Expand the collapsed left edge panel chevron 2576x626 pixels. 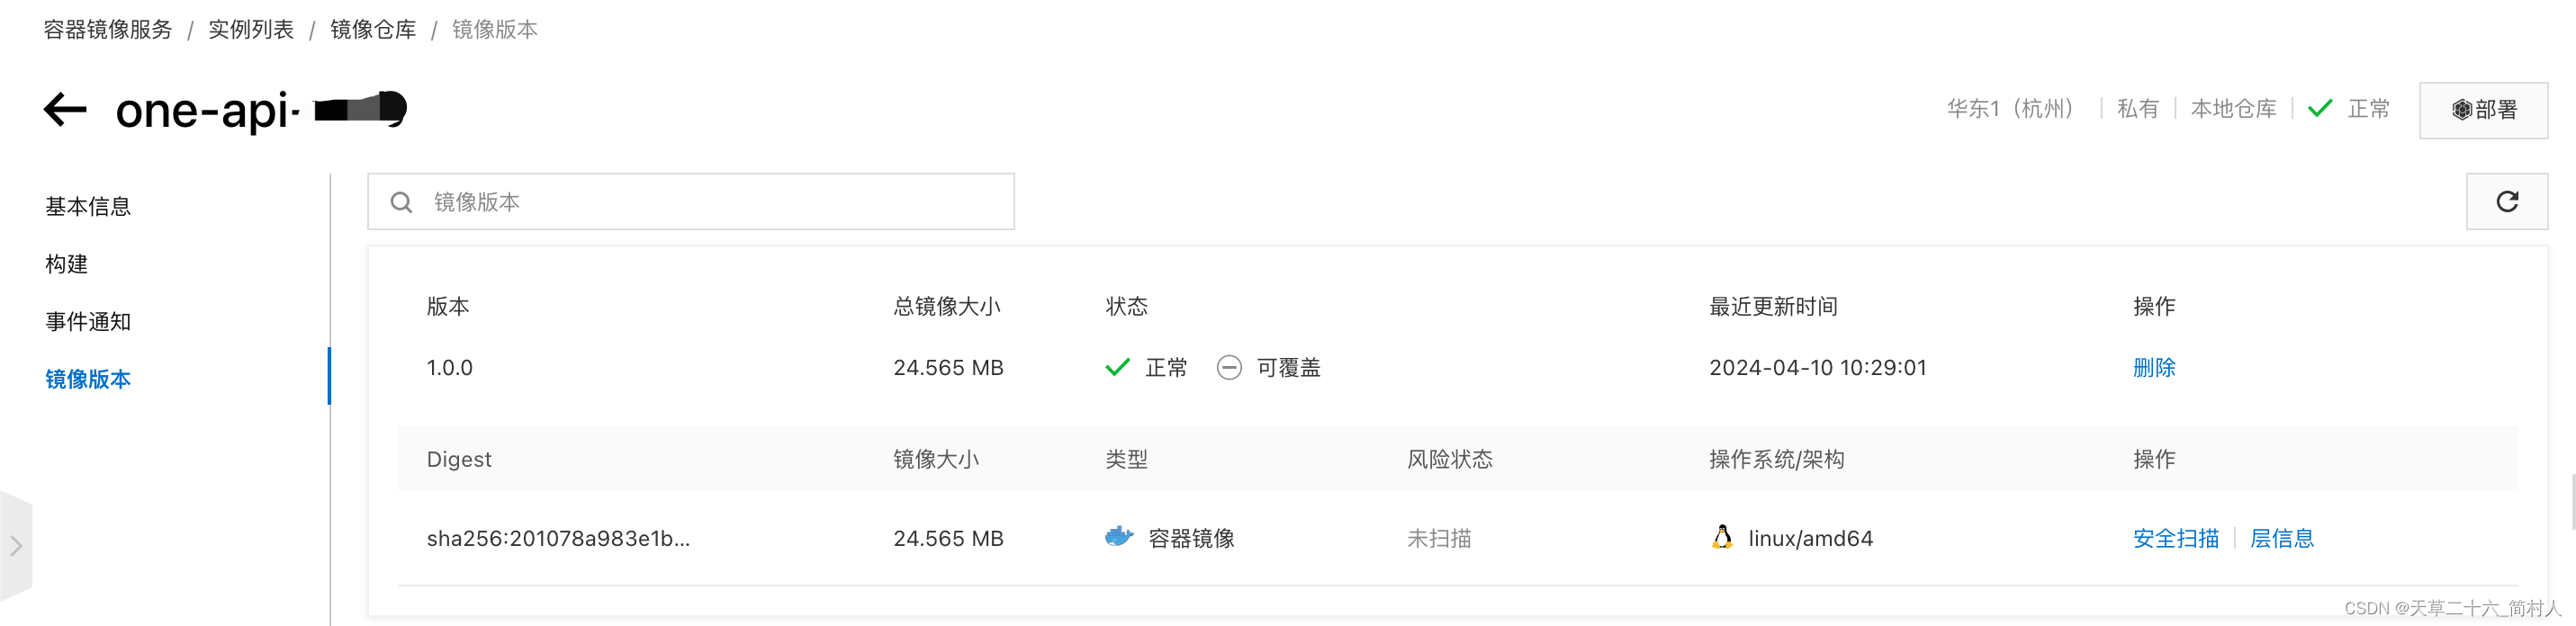[16, 546]
